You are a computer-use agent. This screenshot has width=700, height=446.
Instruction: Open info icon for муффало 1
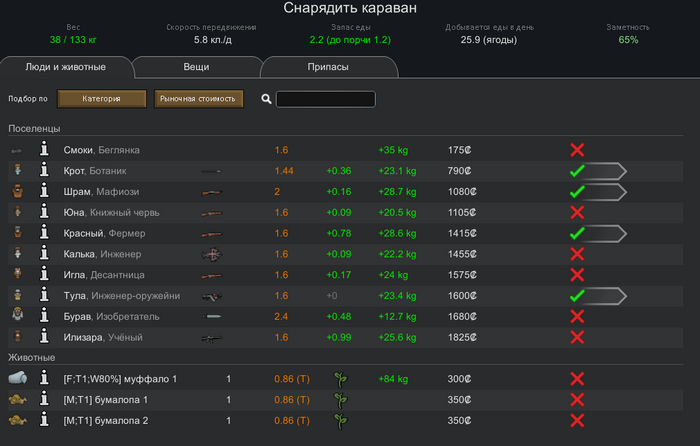(x=44, y=379)
